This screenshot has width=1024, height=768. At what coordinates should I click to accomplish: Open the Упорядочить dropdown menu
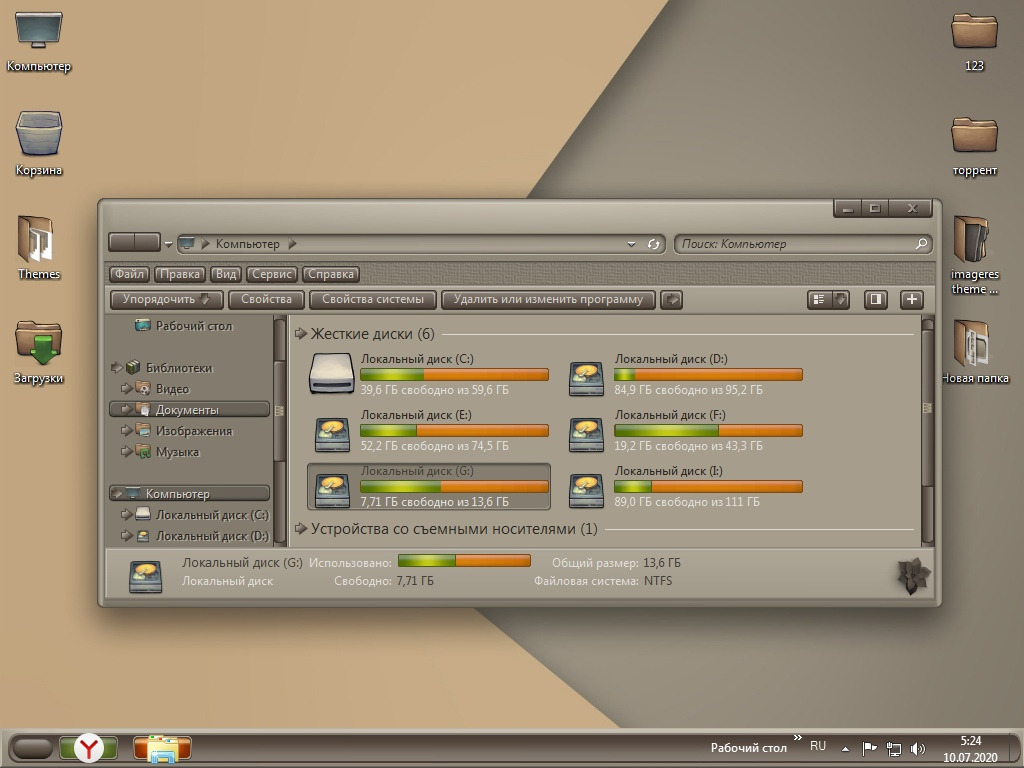(166, 299)
